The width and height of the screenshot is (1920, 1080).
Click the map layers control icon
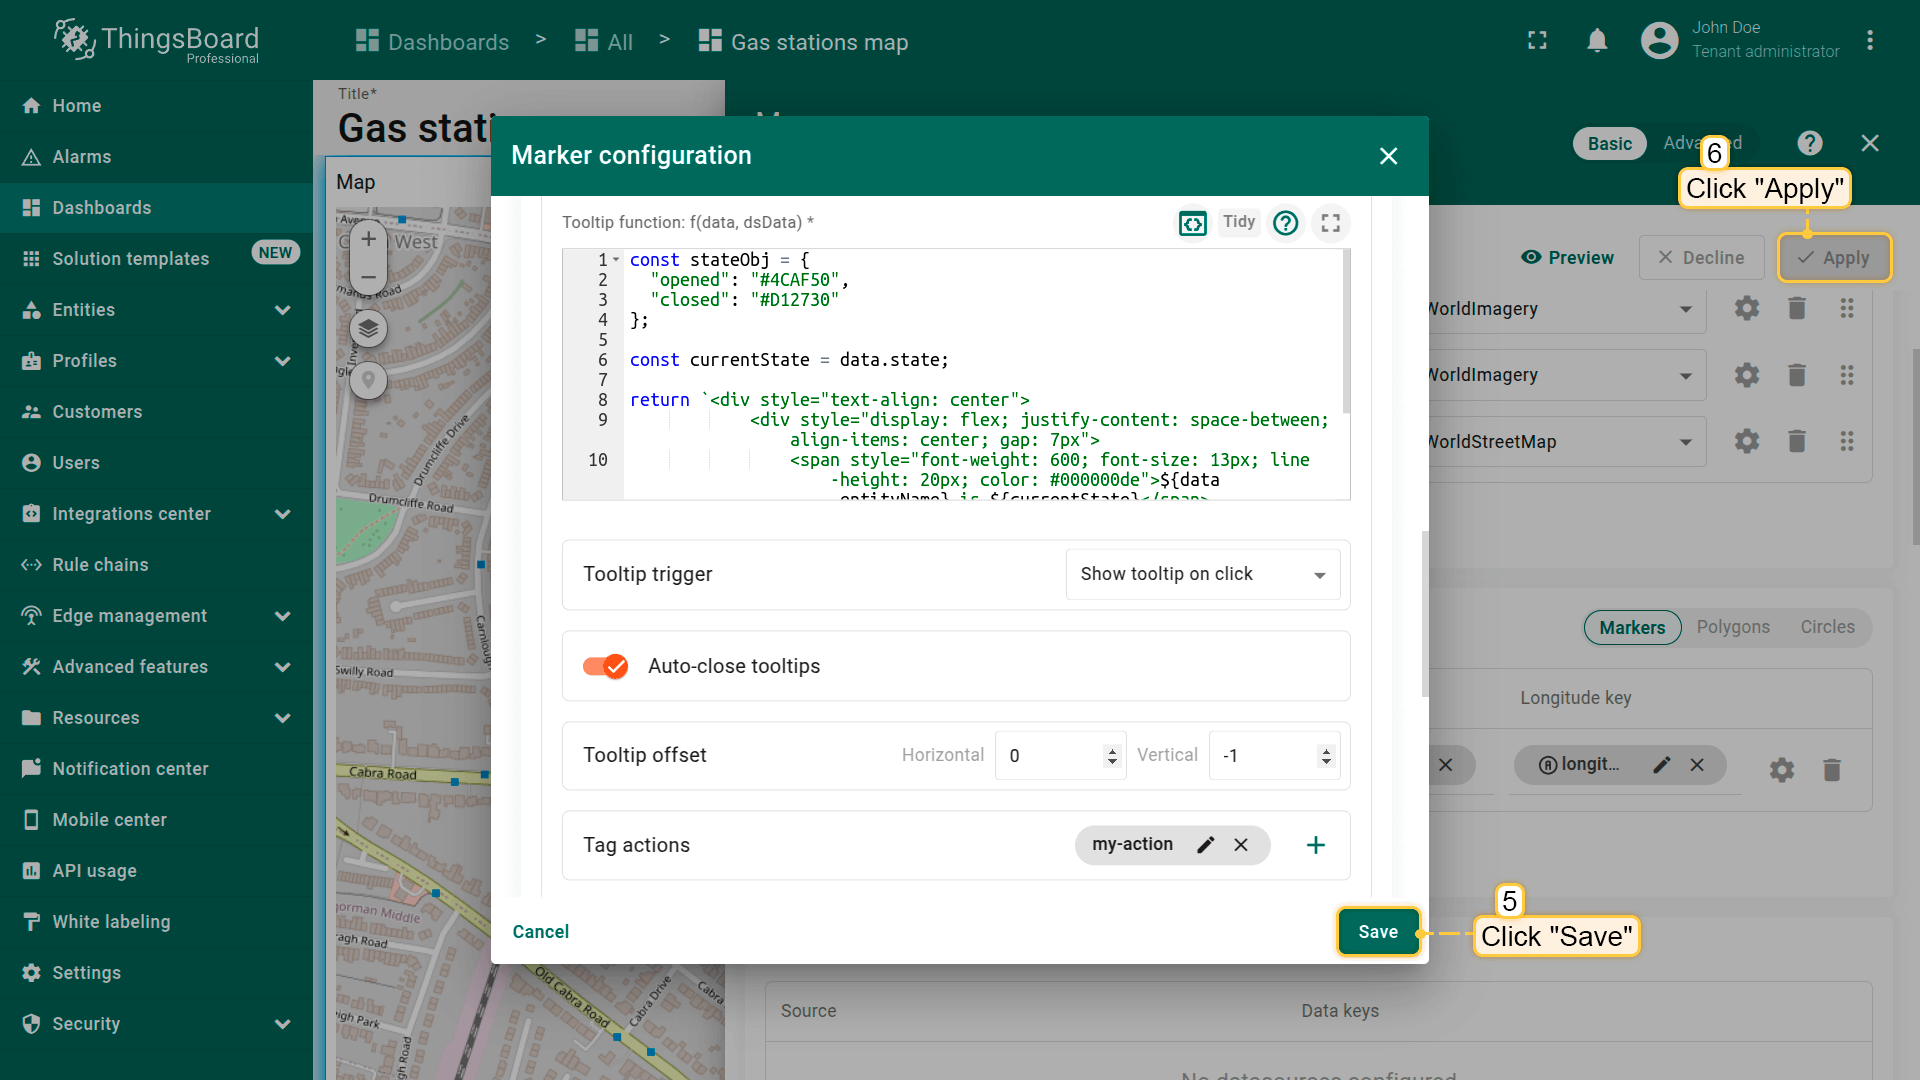[368, 328]
